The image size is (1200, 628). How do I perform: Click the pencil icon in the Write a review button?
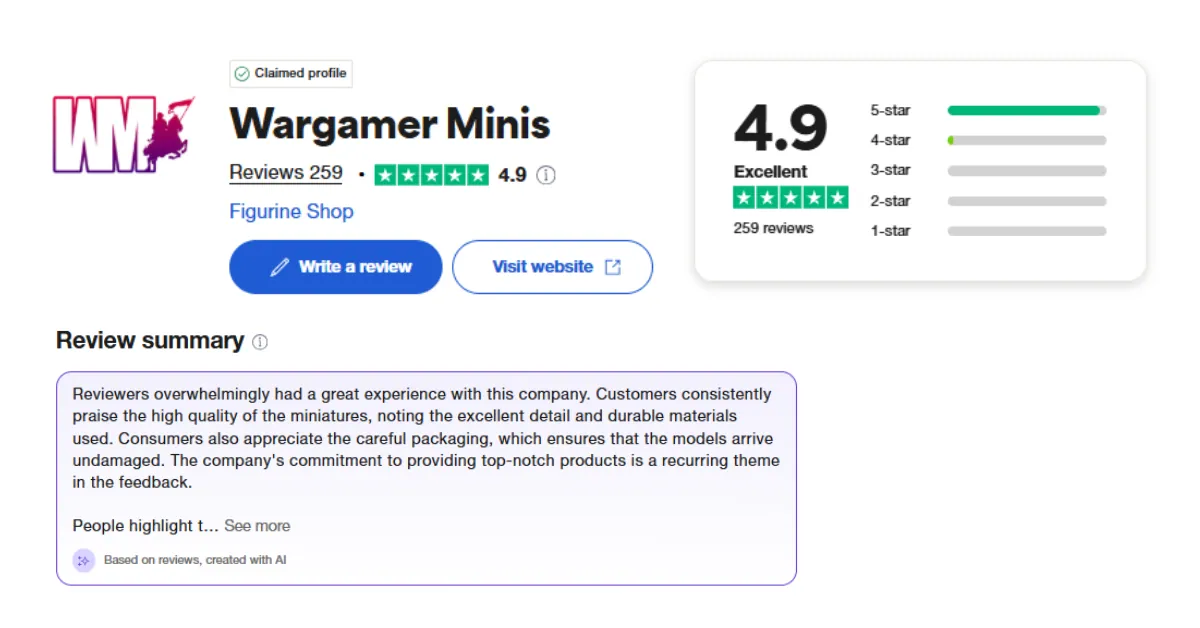(x=281, y=266)
